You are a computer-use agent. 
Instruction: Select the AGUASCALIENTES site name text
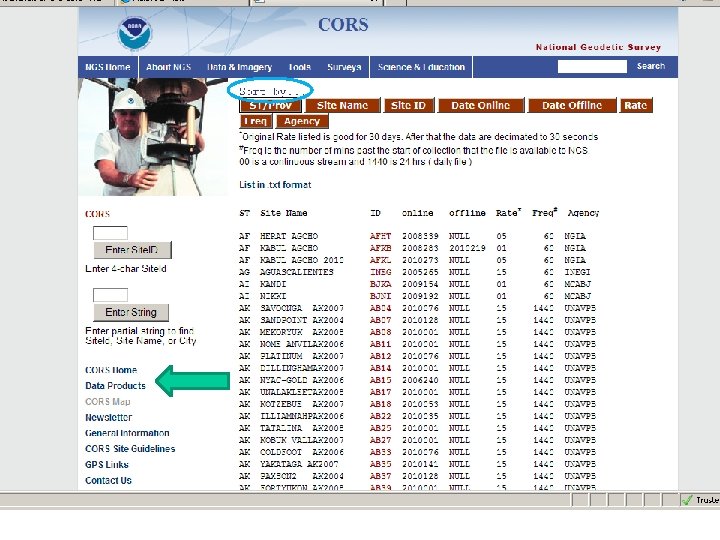pos(297,272)
